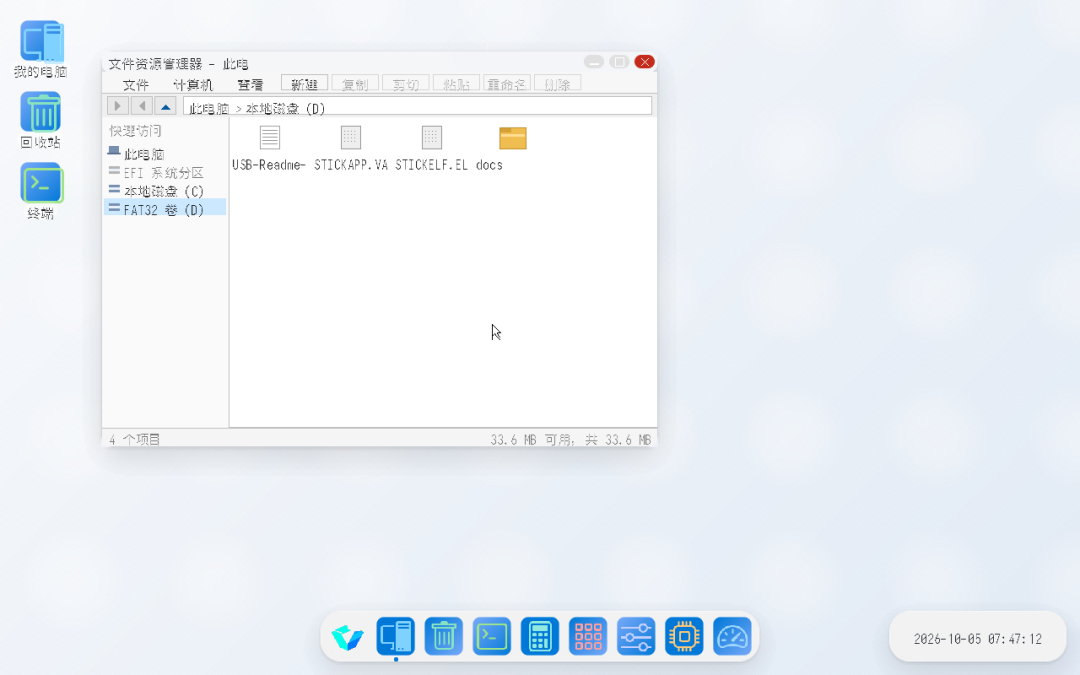Screen dimensions: 1080x675
Task: Click the 剪切 toolbar button
Action: click(x=406, y=84)
